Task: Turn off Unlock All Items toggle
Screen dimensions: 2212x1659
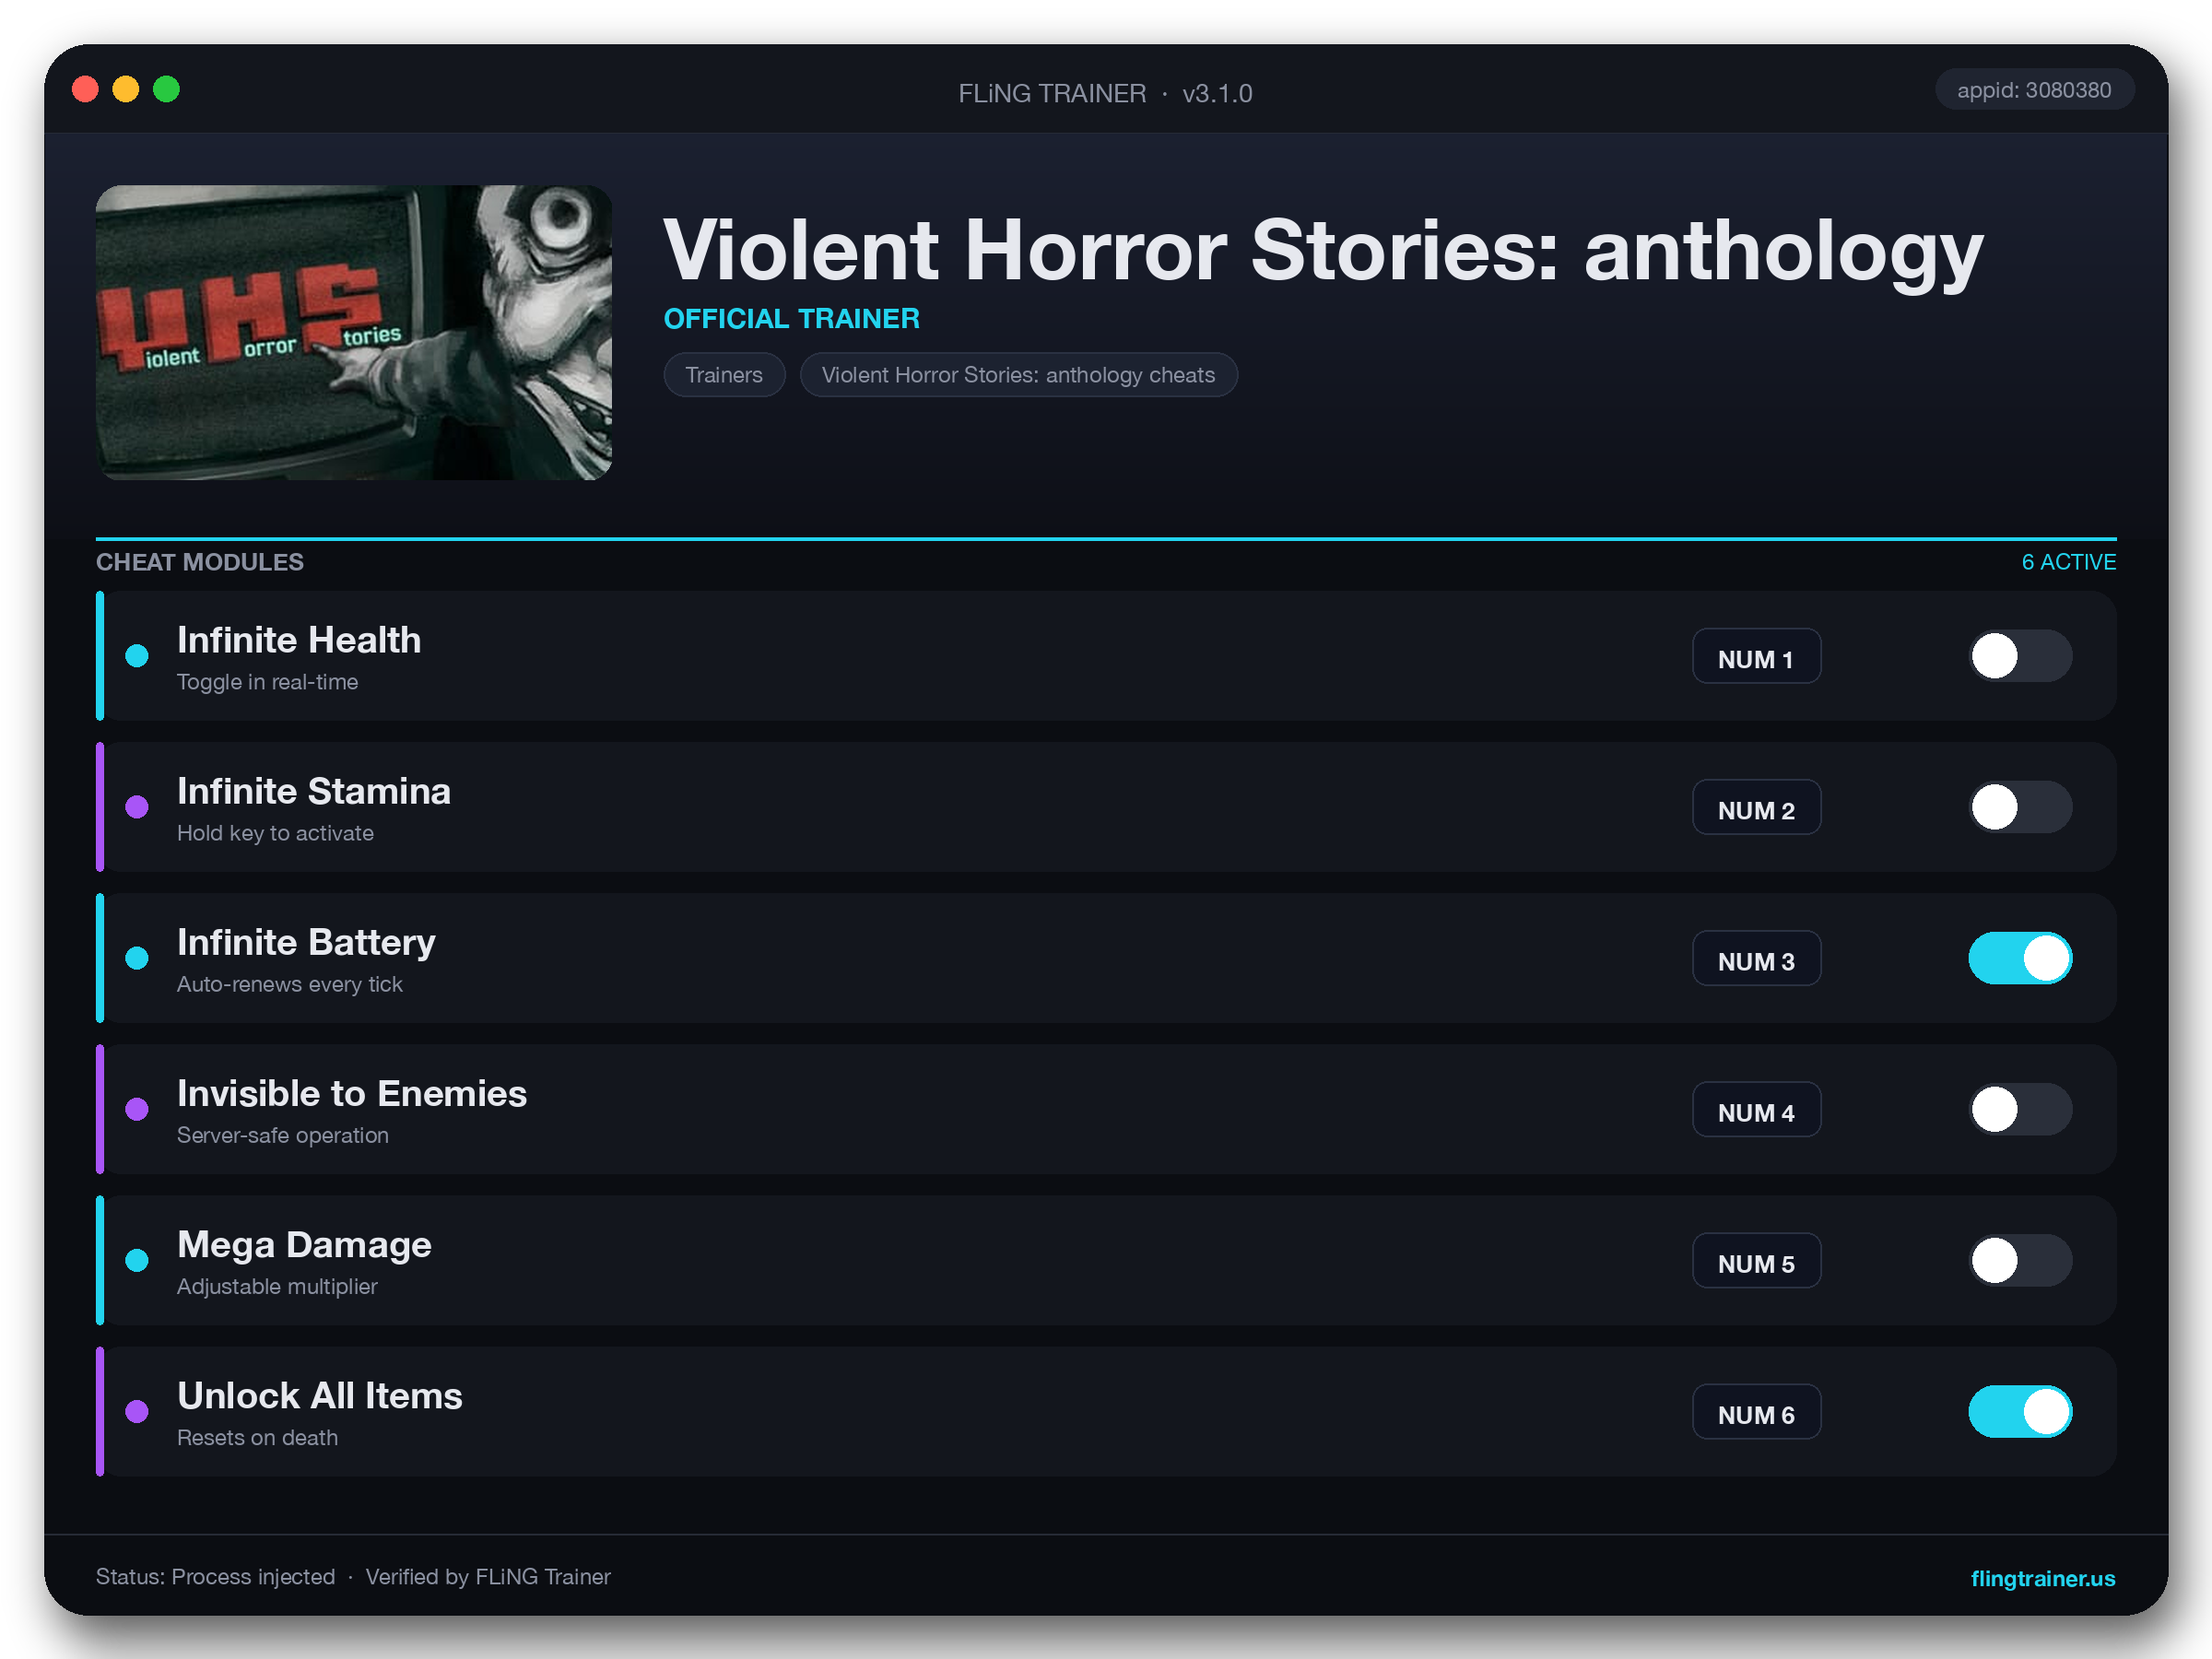Action: [x=2020, y=1411]
